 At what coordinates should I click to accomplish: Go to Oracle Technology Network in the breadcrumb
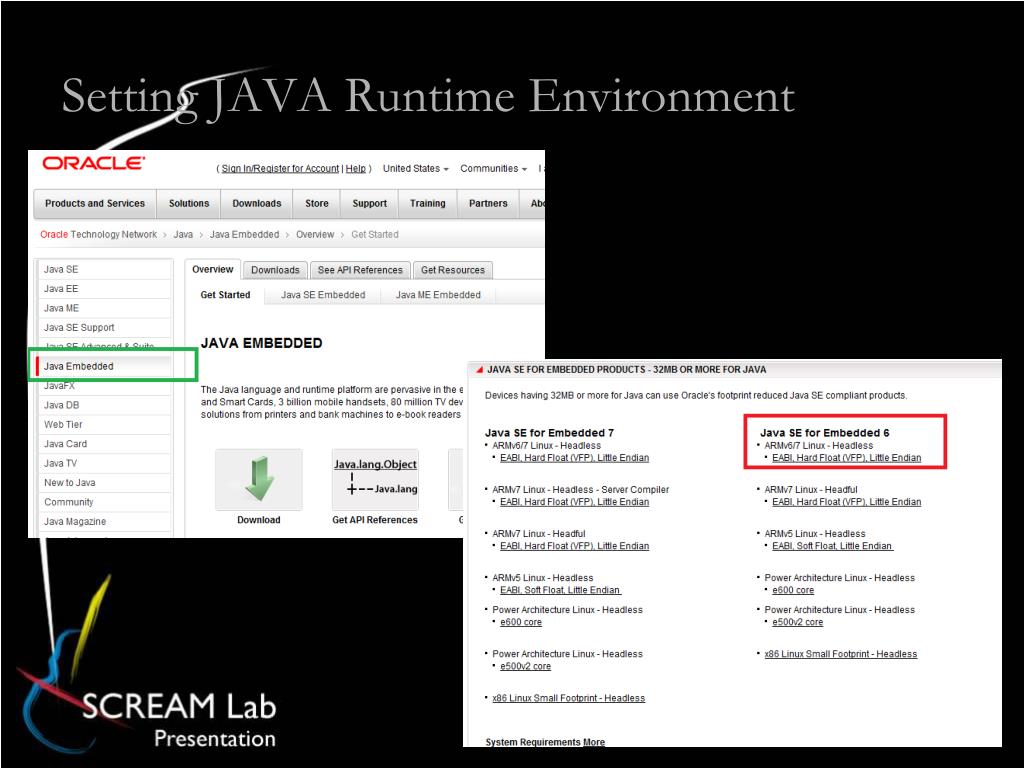click(x=99, y=234)
